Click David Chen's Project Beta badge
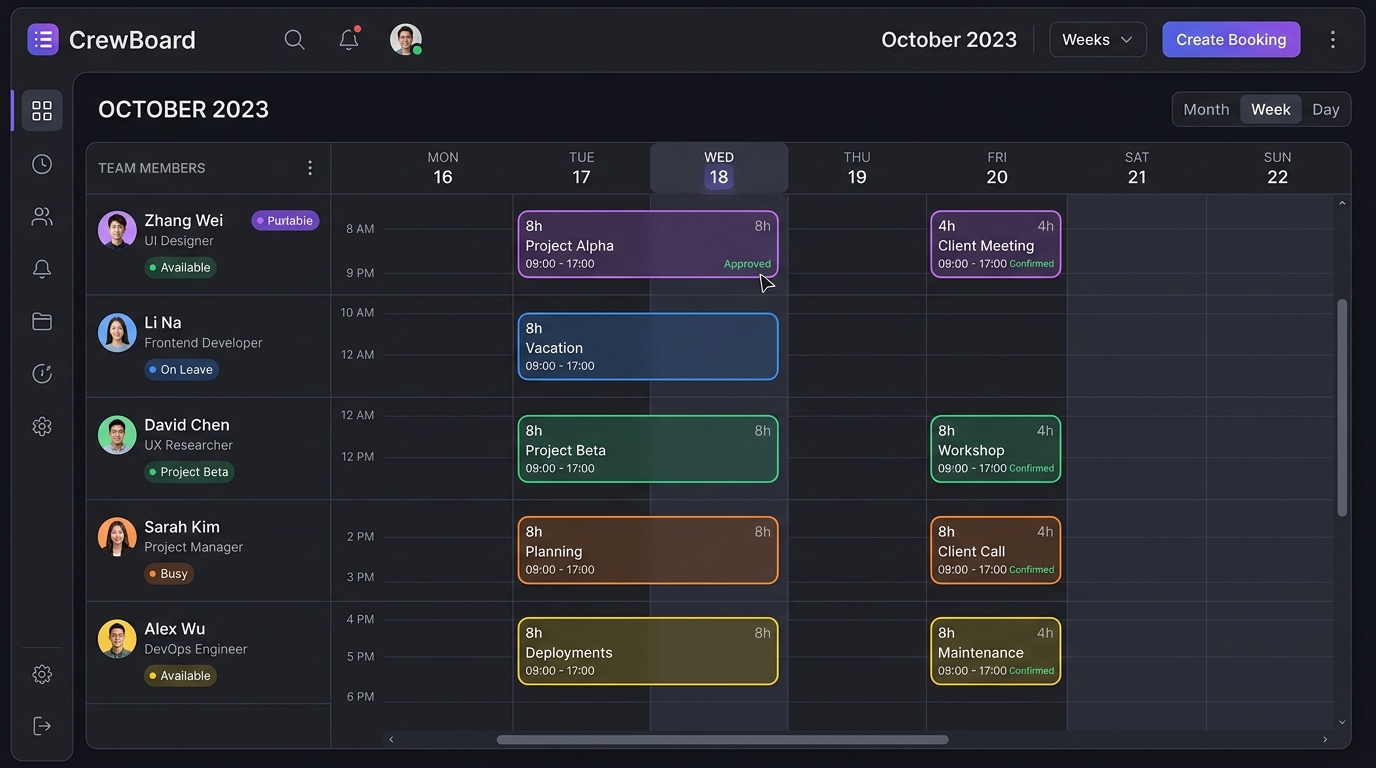This screenshot has width=1376, height=768. 189,472
